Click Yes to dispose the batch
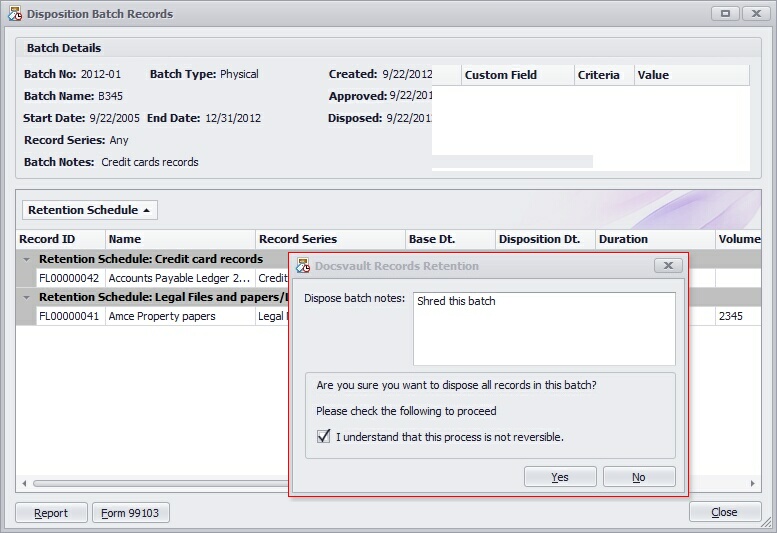The height and width of the screenshot is (533, 777). 560,477
